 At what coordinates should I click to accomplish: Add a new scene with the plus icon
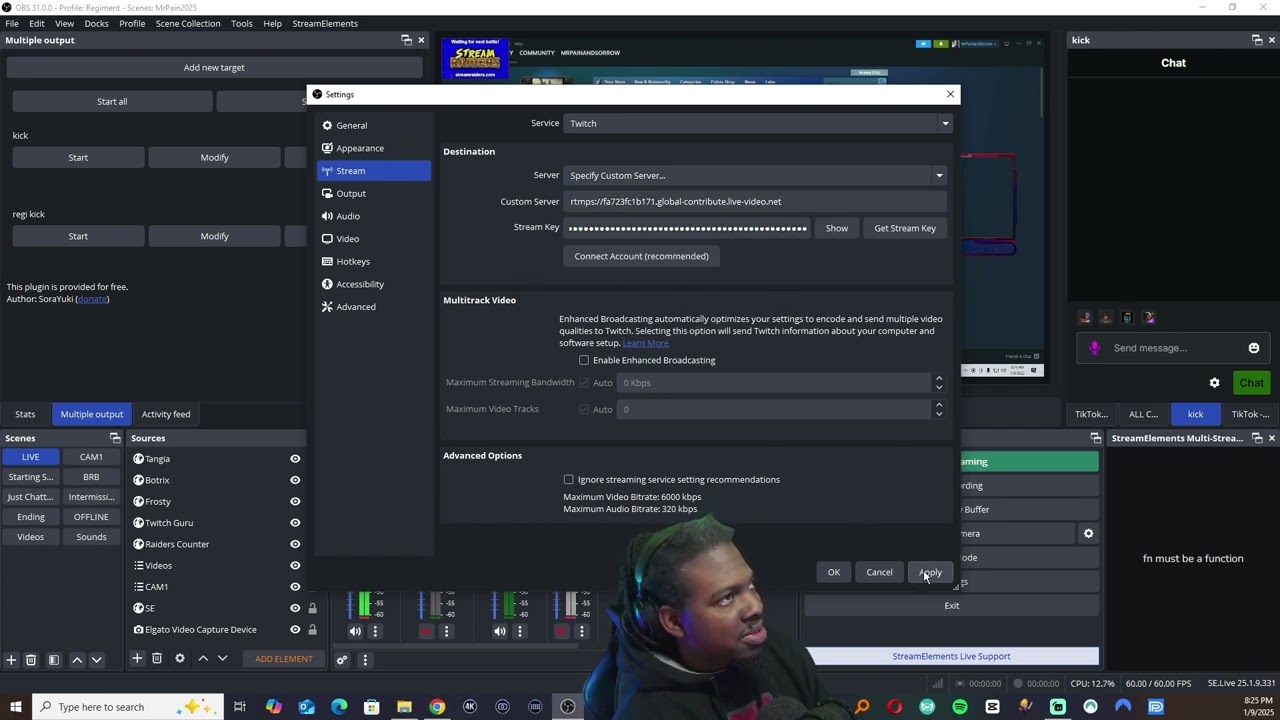[11, 660]
